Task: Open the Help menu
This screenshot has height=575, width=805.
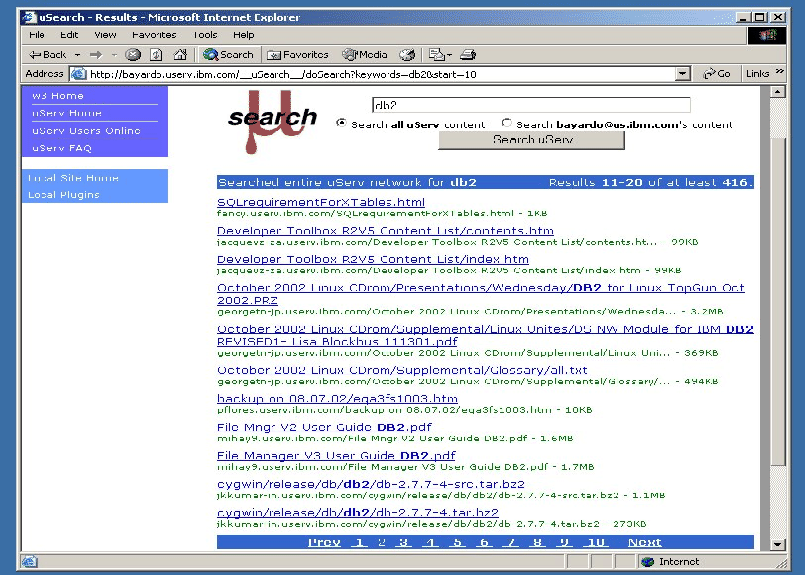Action: 243,35
